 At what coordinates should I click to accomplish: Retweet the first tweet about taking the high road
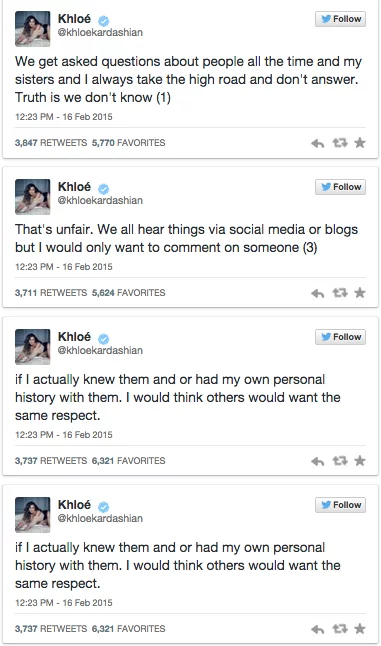click(340, 143)
